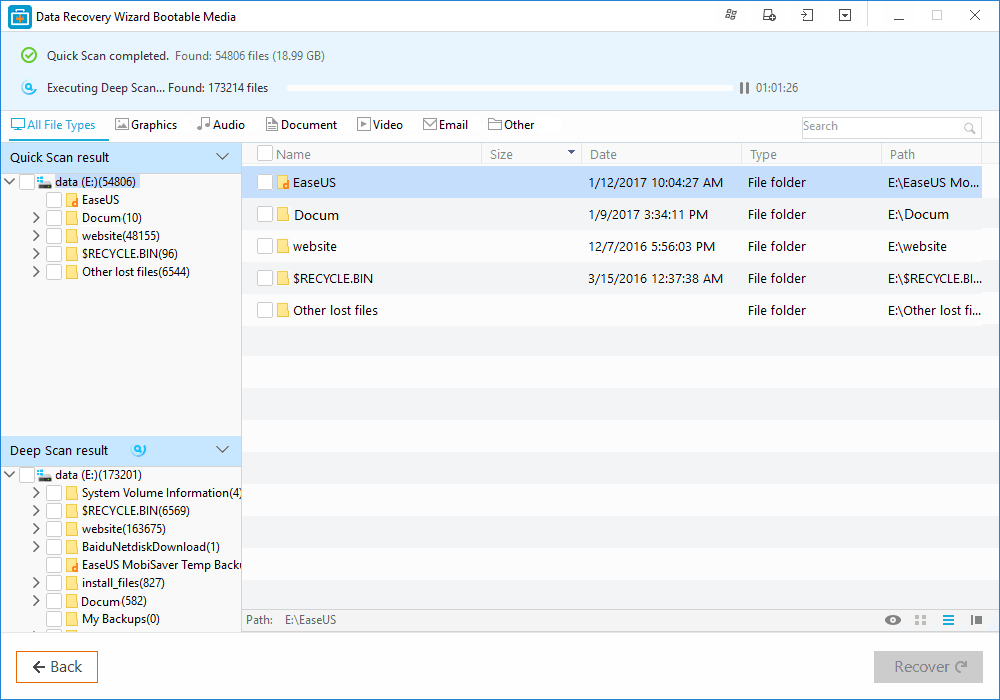The height and width of the screenshot is (700, 1000).
Task: Switch to thumbnail grid view
Action: click(x=920, y=620)
